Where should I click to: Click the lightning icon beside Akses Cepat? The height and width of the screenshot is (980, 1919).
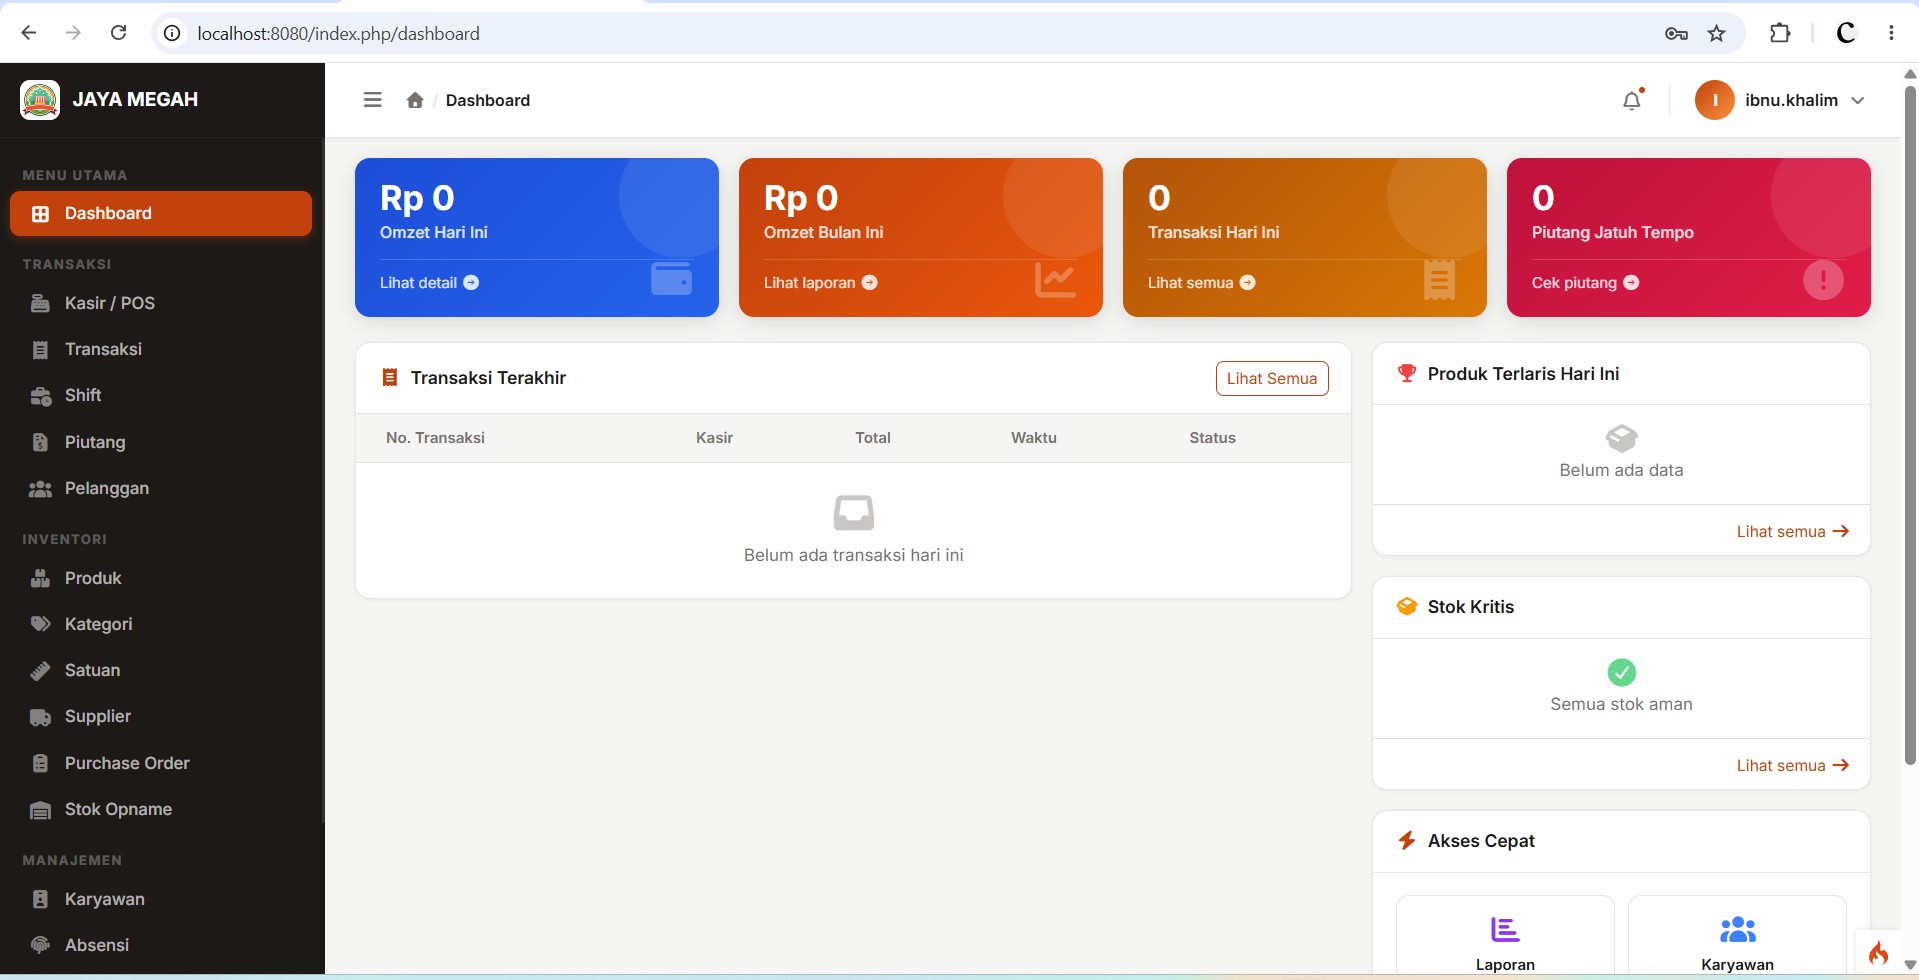point(1407,841)
